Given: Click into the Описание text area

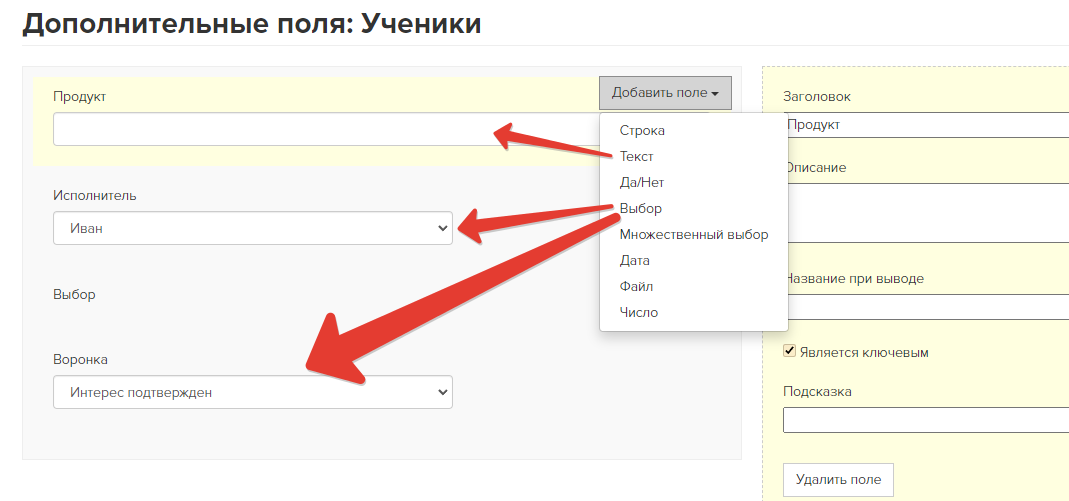Looking at the screenshot, I should click(x=926, y=212).
